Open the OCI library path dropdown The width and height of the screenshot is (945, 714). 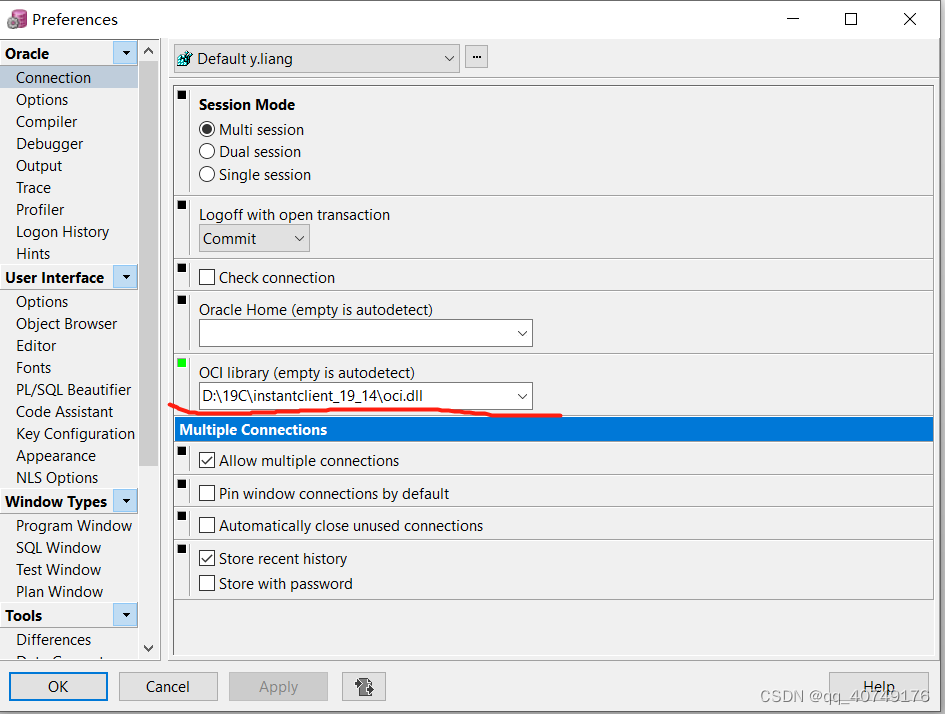pos(522,396)
